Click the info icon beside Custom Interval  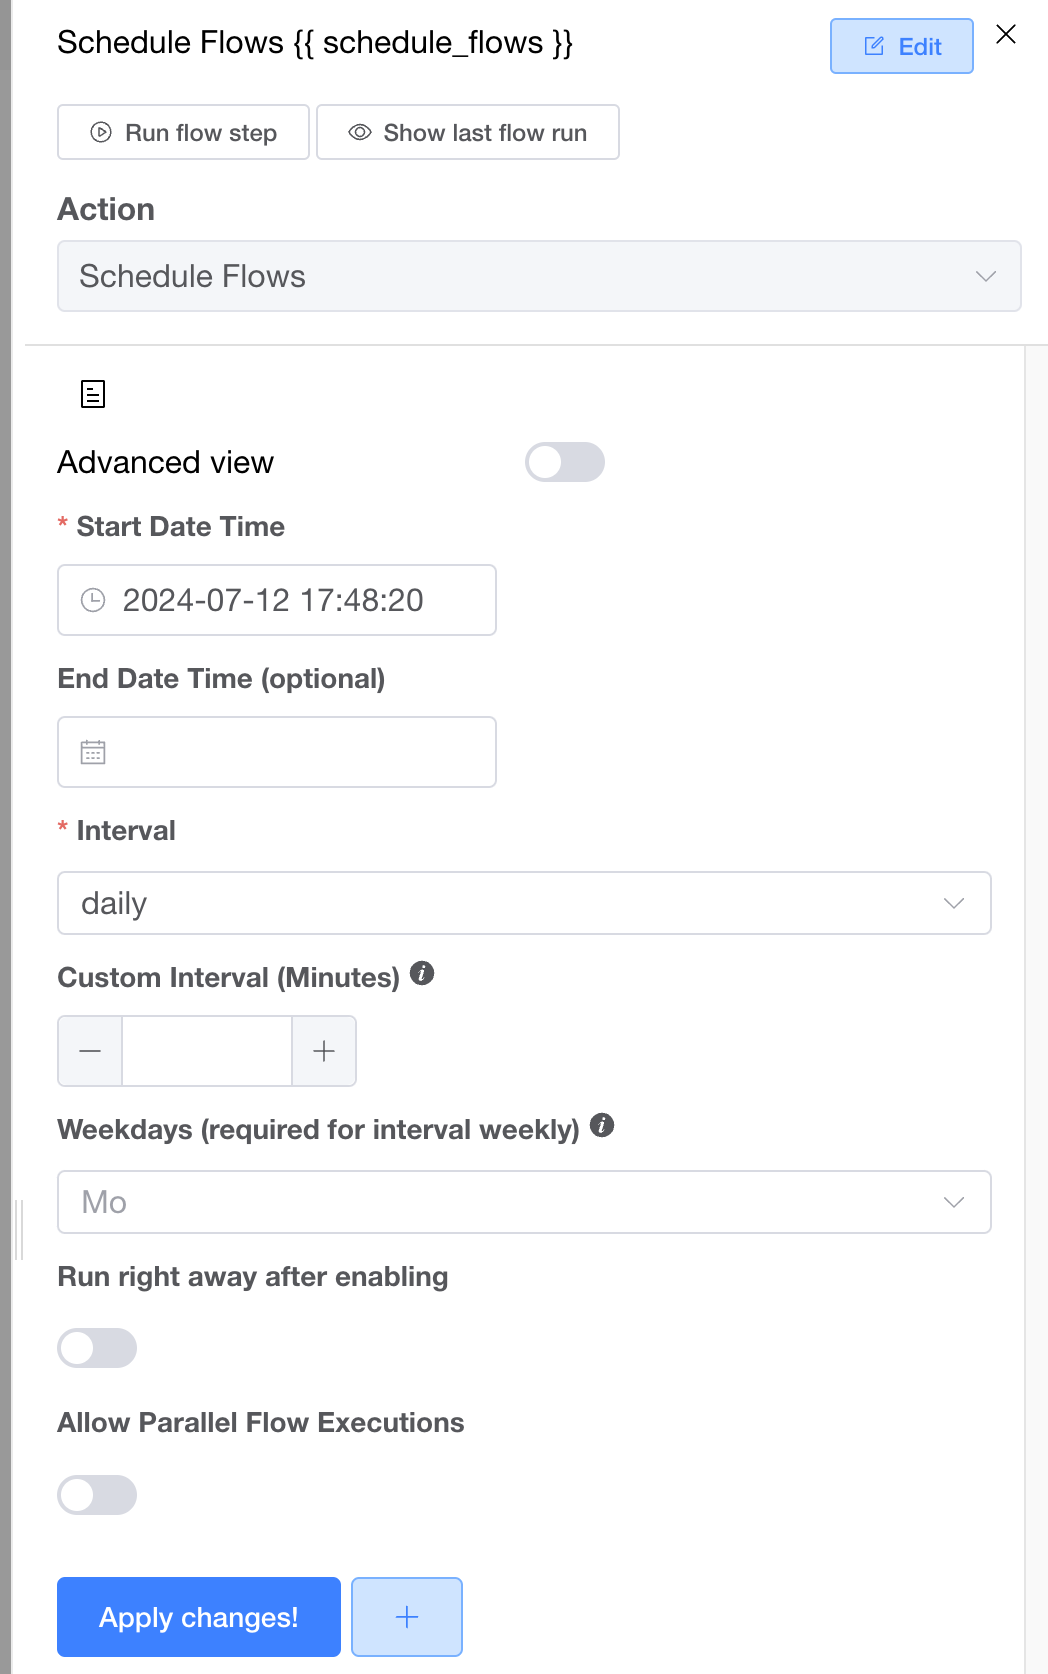coord(422,973)
